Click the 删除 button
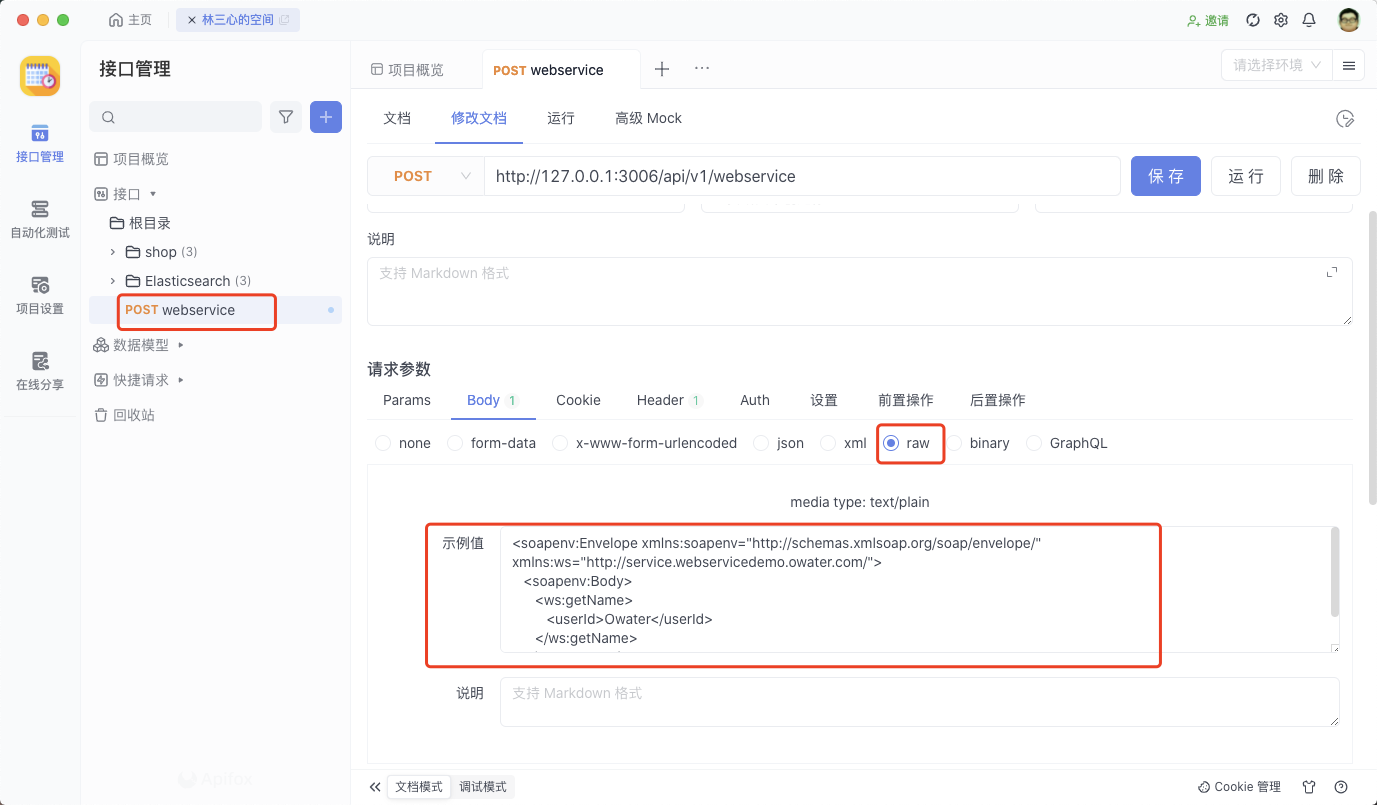1377x805 pixels. click(1325, 176)
